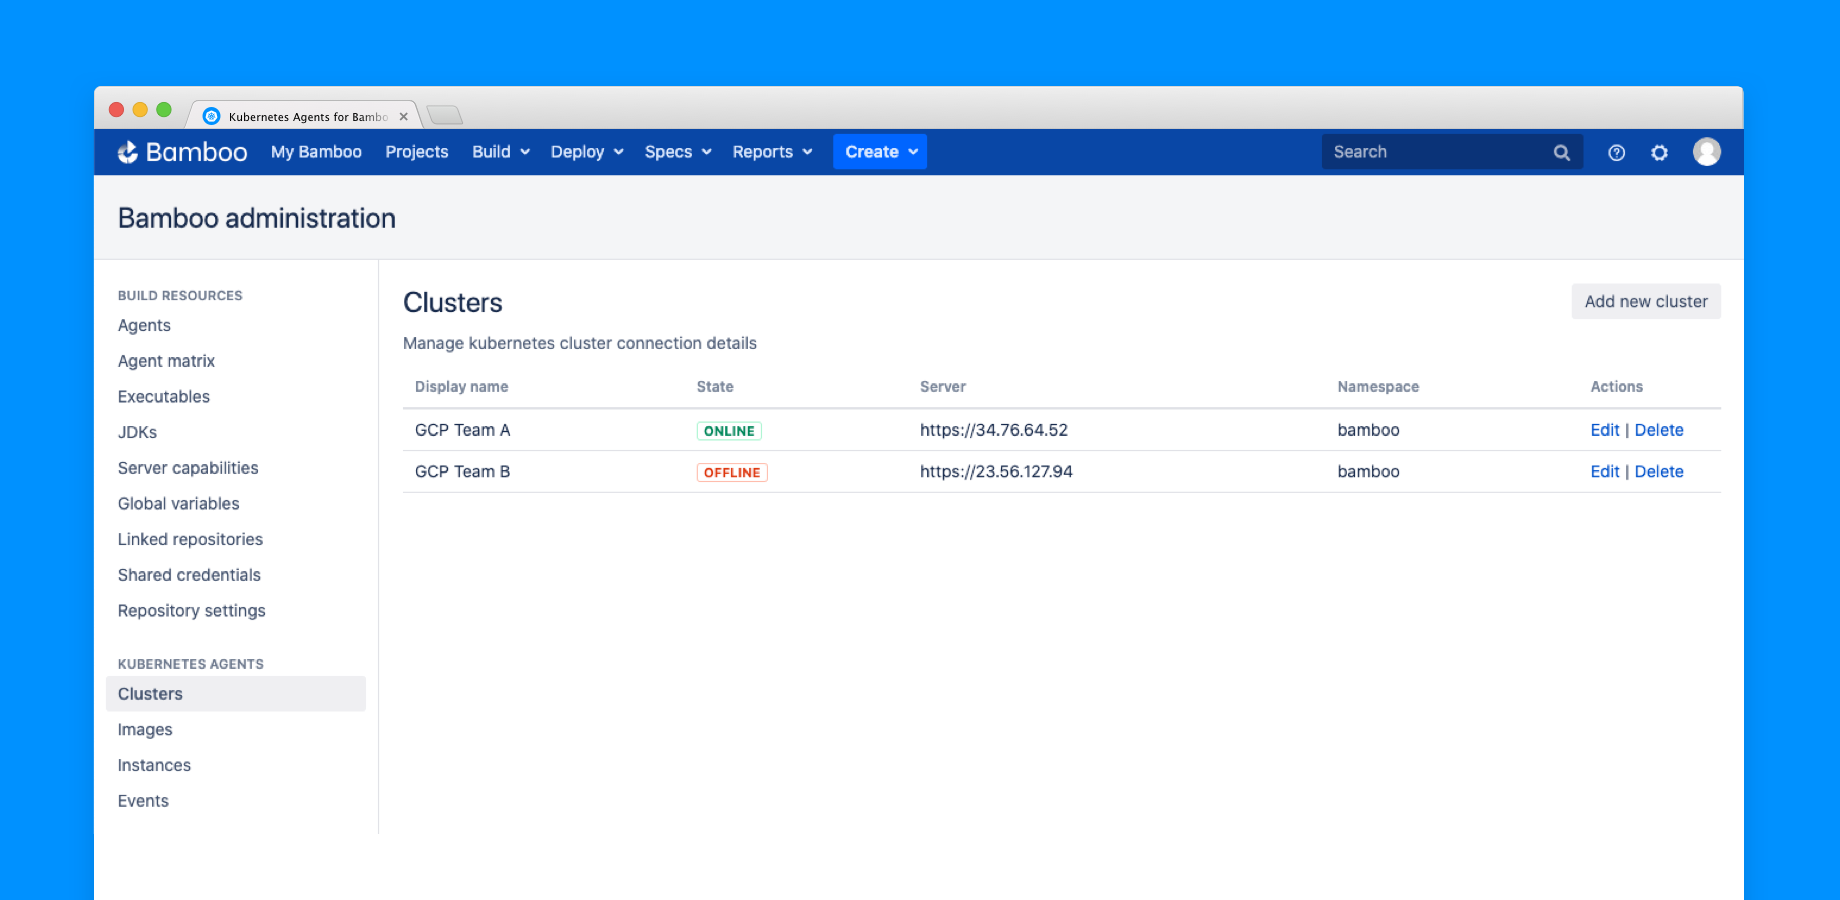Screen dimensions: 1840x900
Task: Open Linked repositories in the sidebar
Action: coord(190,540)
